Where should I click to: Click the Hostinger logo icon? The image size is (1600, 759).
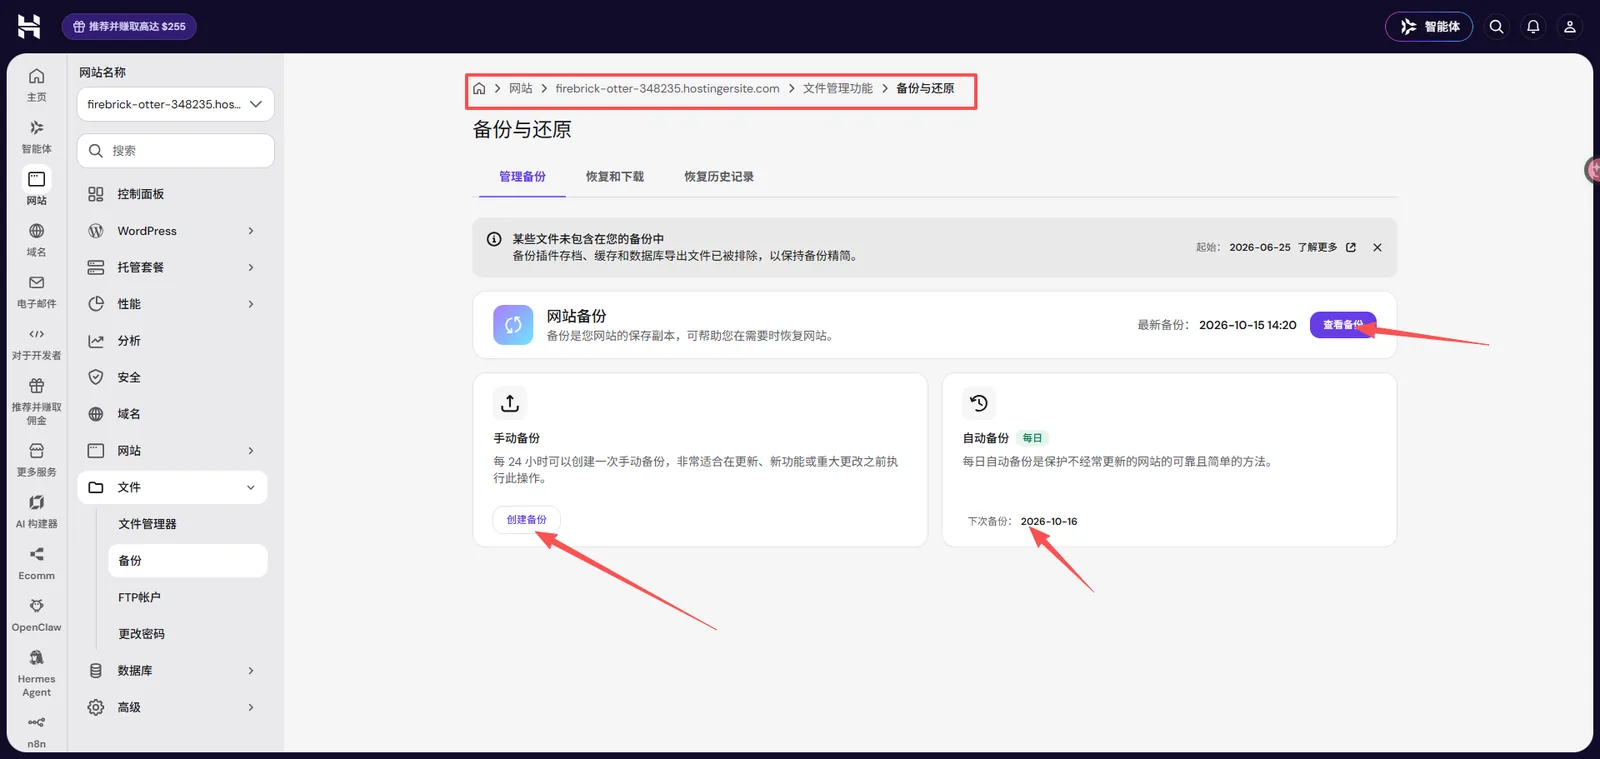click(x=29, y=26)
